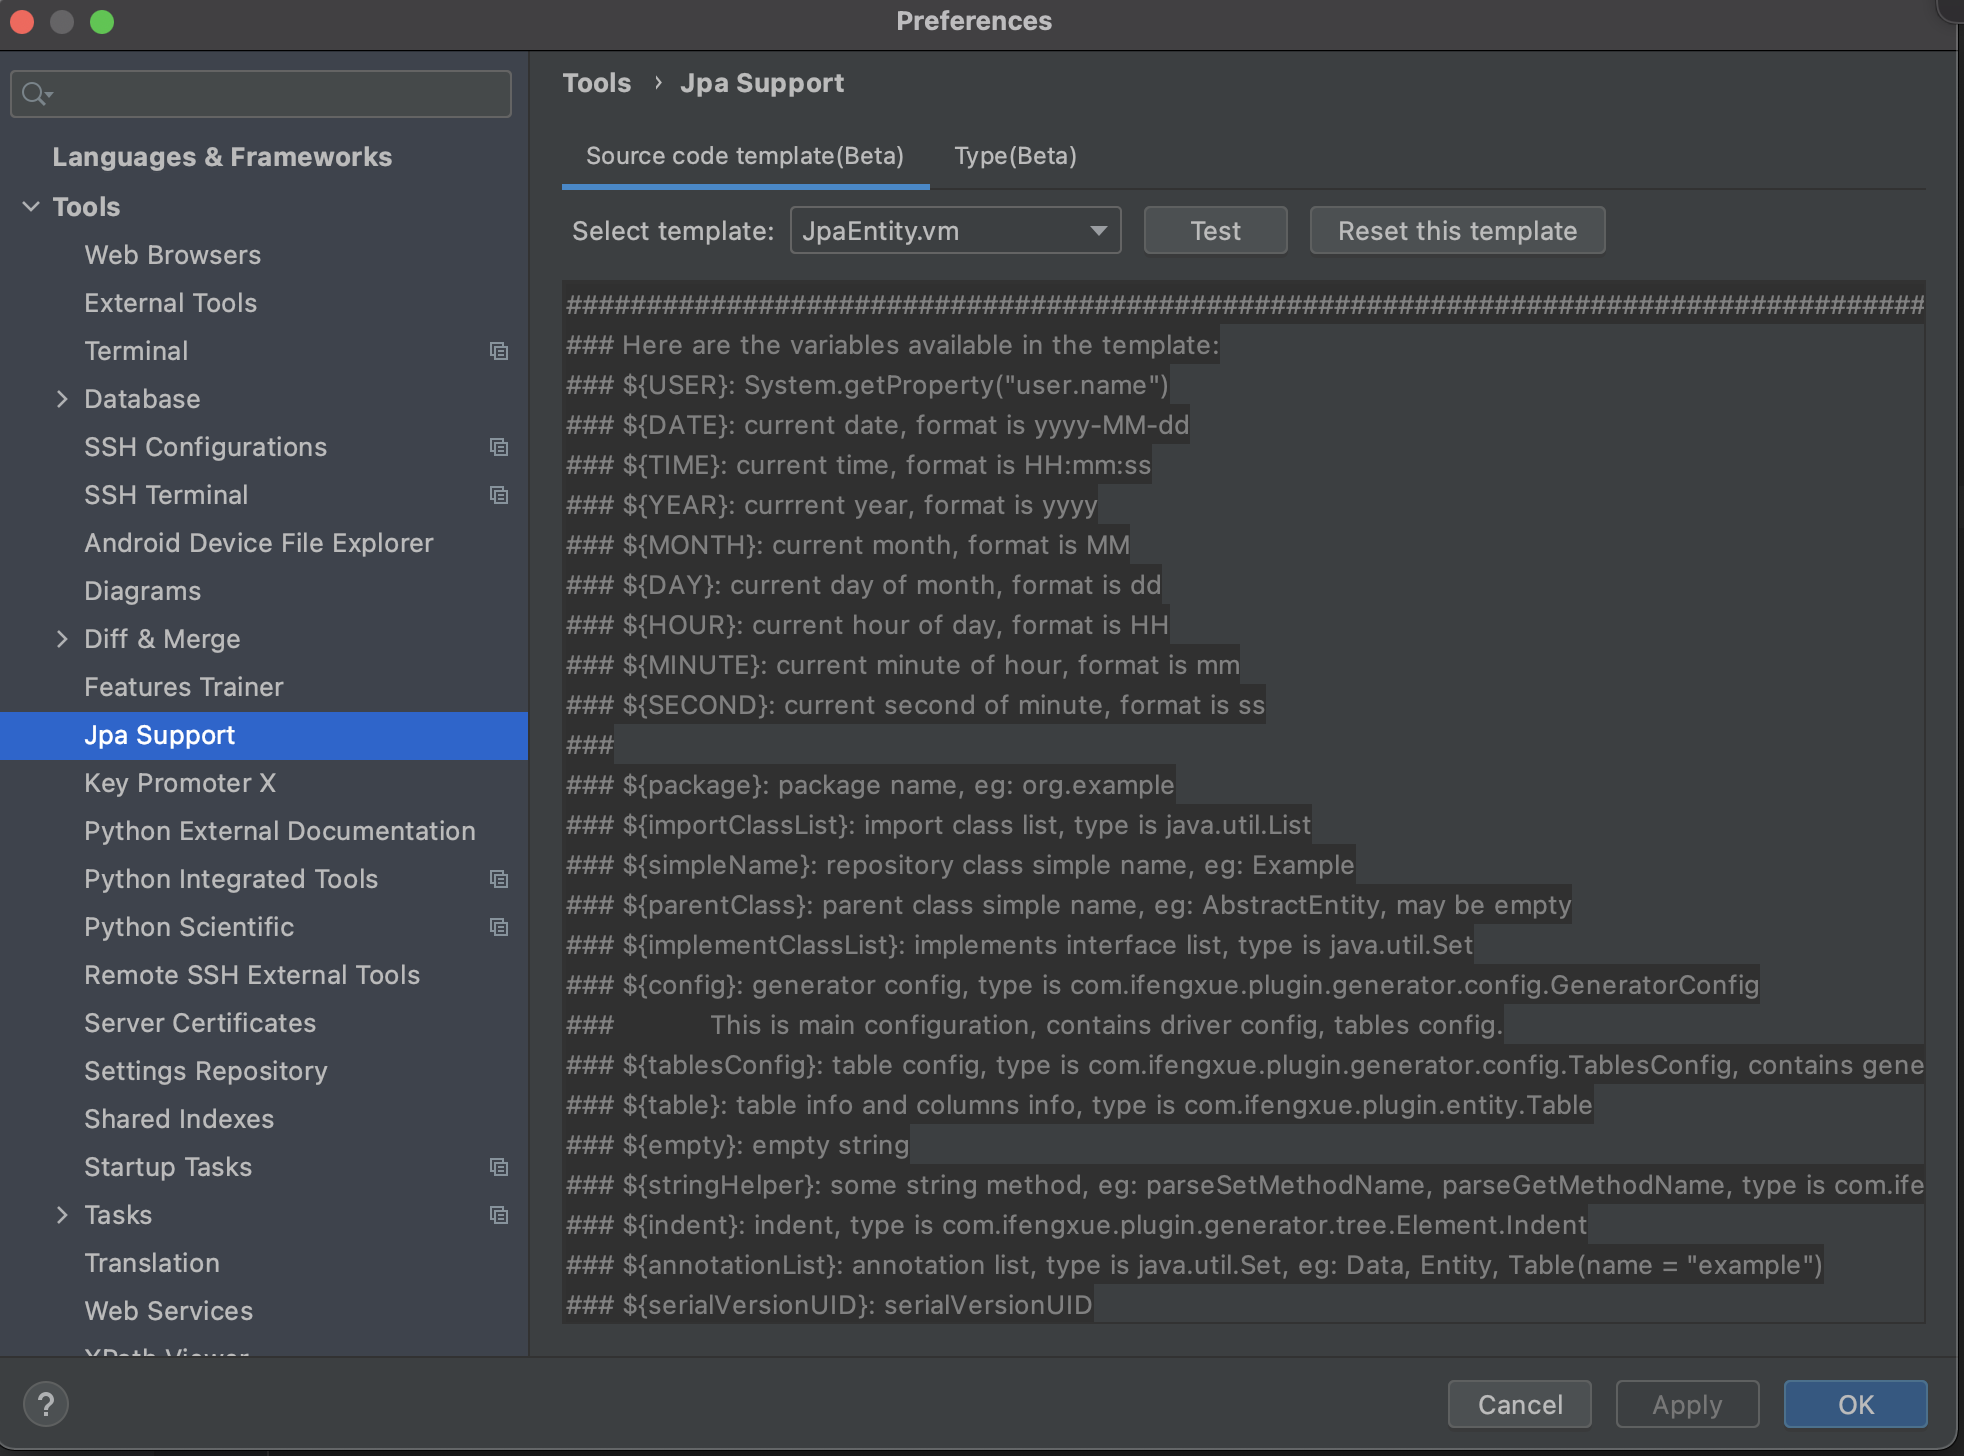Screen dimensions: 1964x1456
Task: Click the search magnifier icon in settings
Action: tap(35, 94)
